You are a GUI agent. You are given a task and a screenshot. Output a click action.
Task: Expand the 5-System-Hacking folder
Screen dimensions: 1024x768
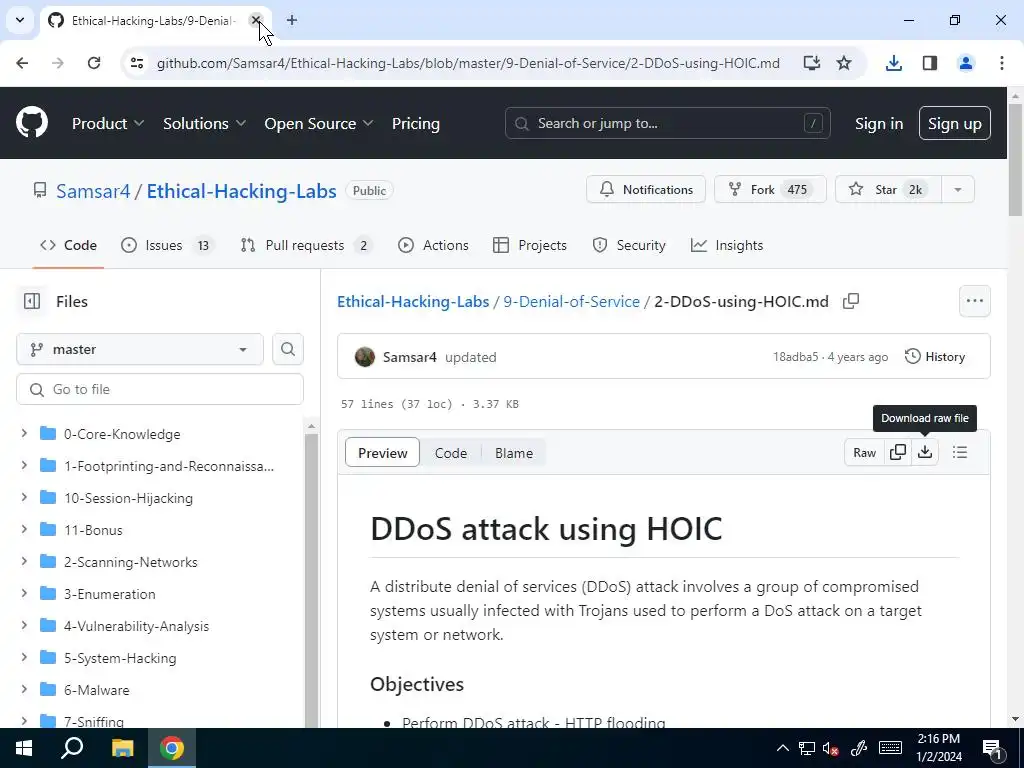24,658
